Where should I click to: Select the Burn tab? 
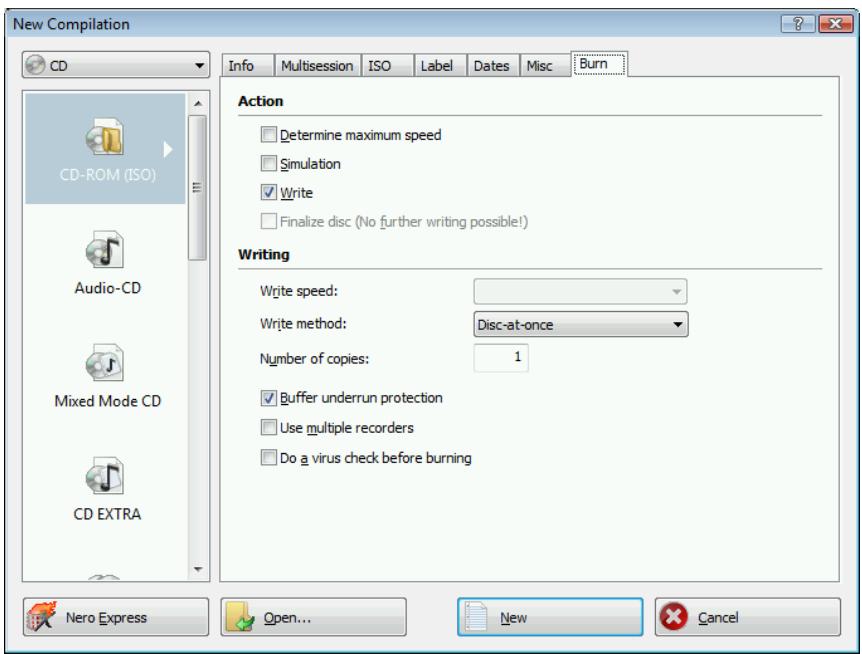tap(599, 64)
